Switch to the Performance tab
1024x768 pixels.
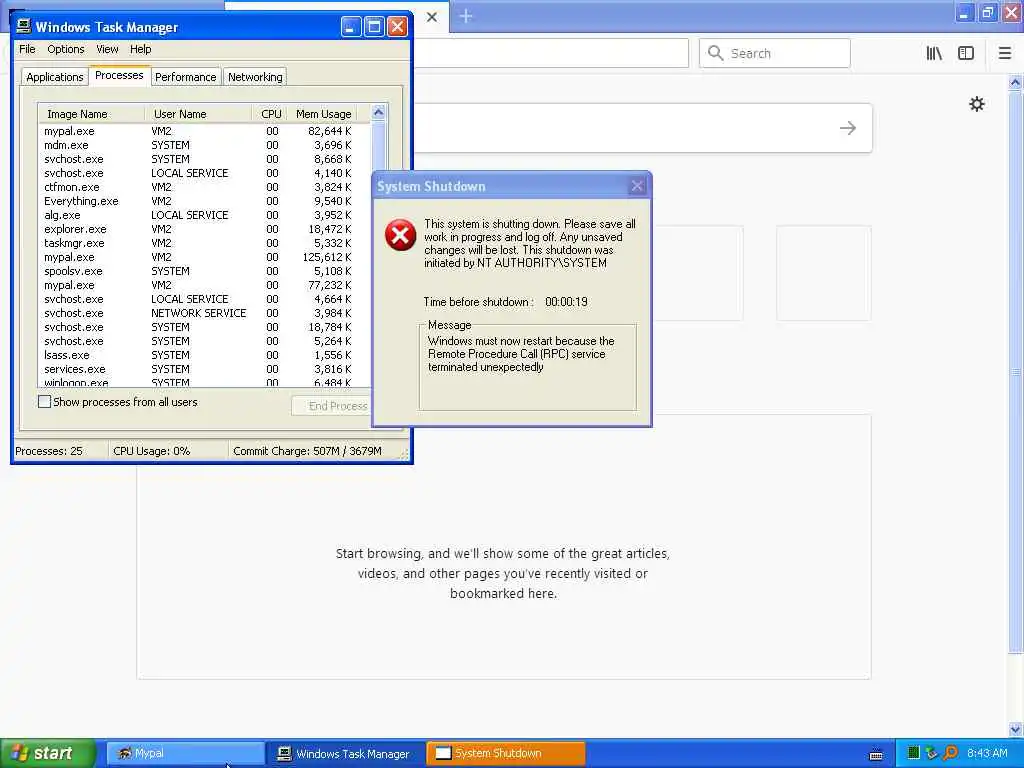(185, 76)
